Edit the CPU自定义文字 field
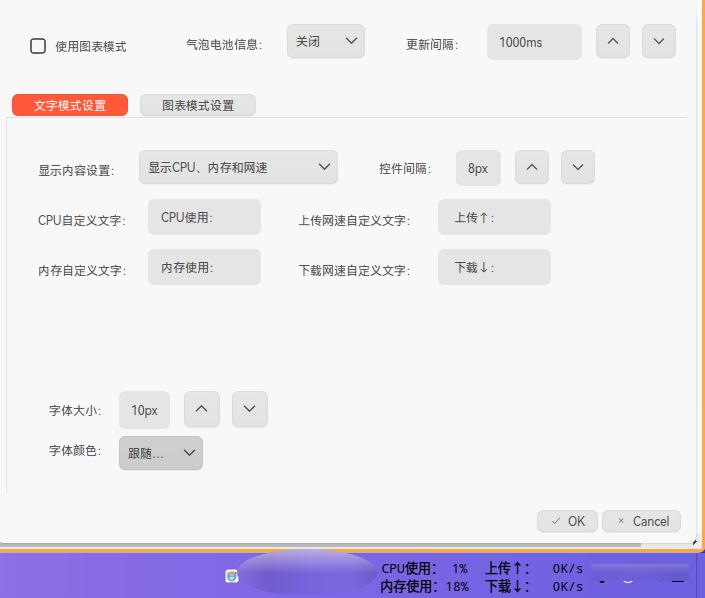705x598 pixels. (x=204, y=217)
